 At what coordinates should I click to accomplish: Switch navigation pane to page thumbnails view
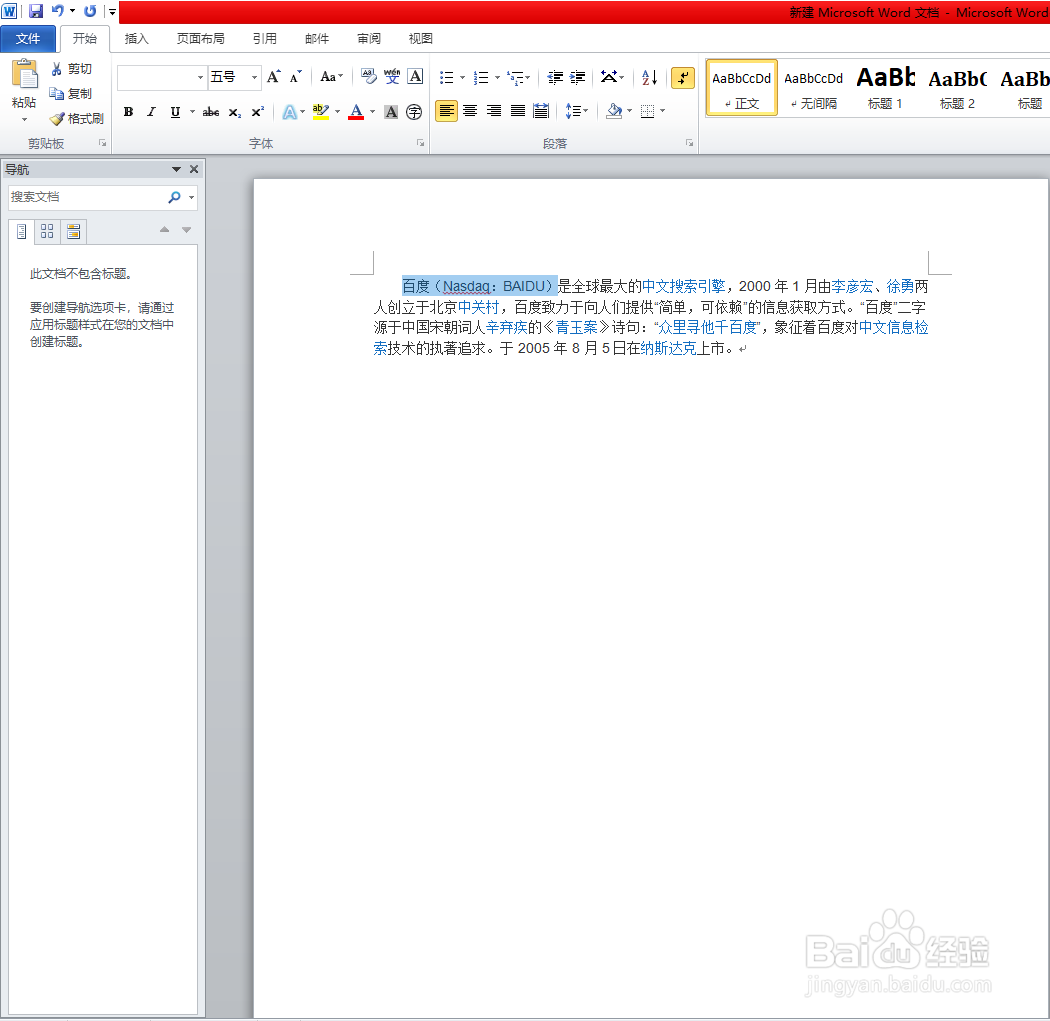point(47,232)
